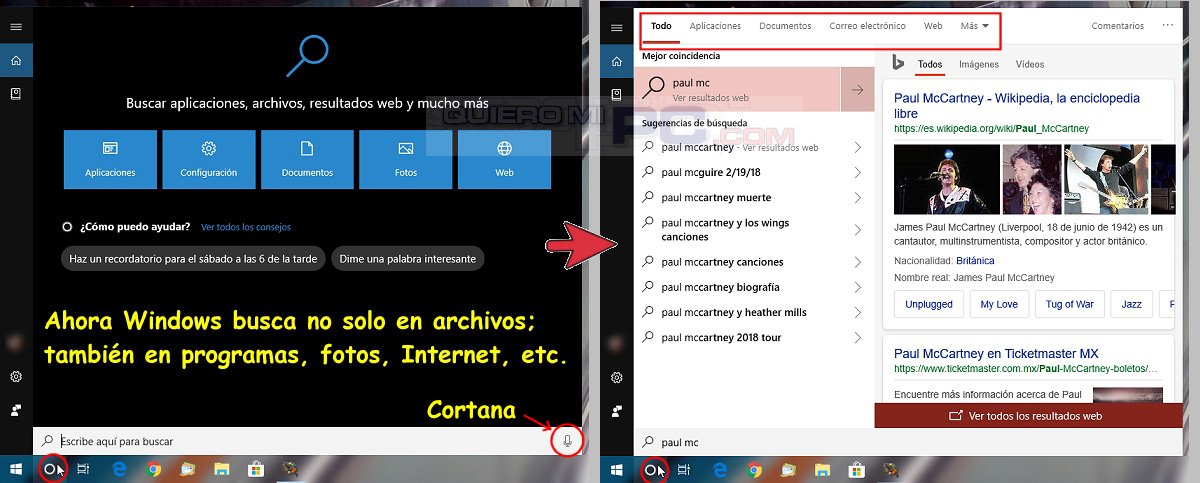Expand the chevron for 'paul mccartney muerte'

click(x=858, y=197)
